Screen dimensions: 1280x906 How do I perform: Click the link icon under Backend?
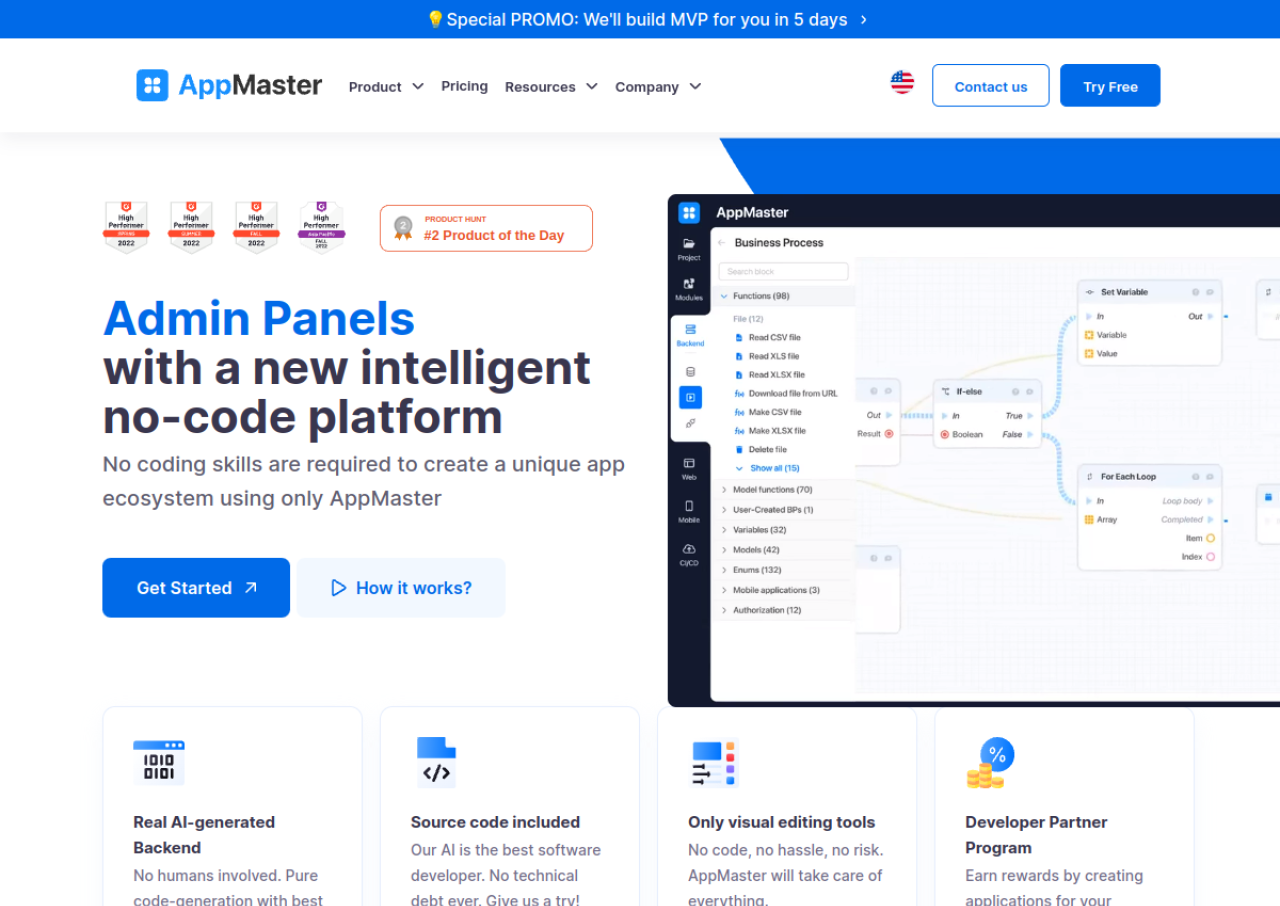[690, 424]
